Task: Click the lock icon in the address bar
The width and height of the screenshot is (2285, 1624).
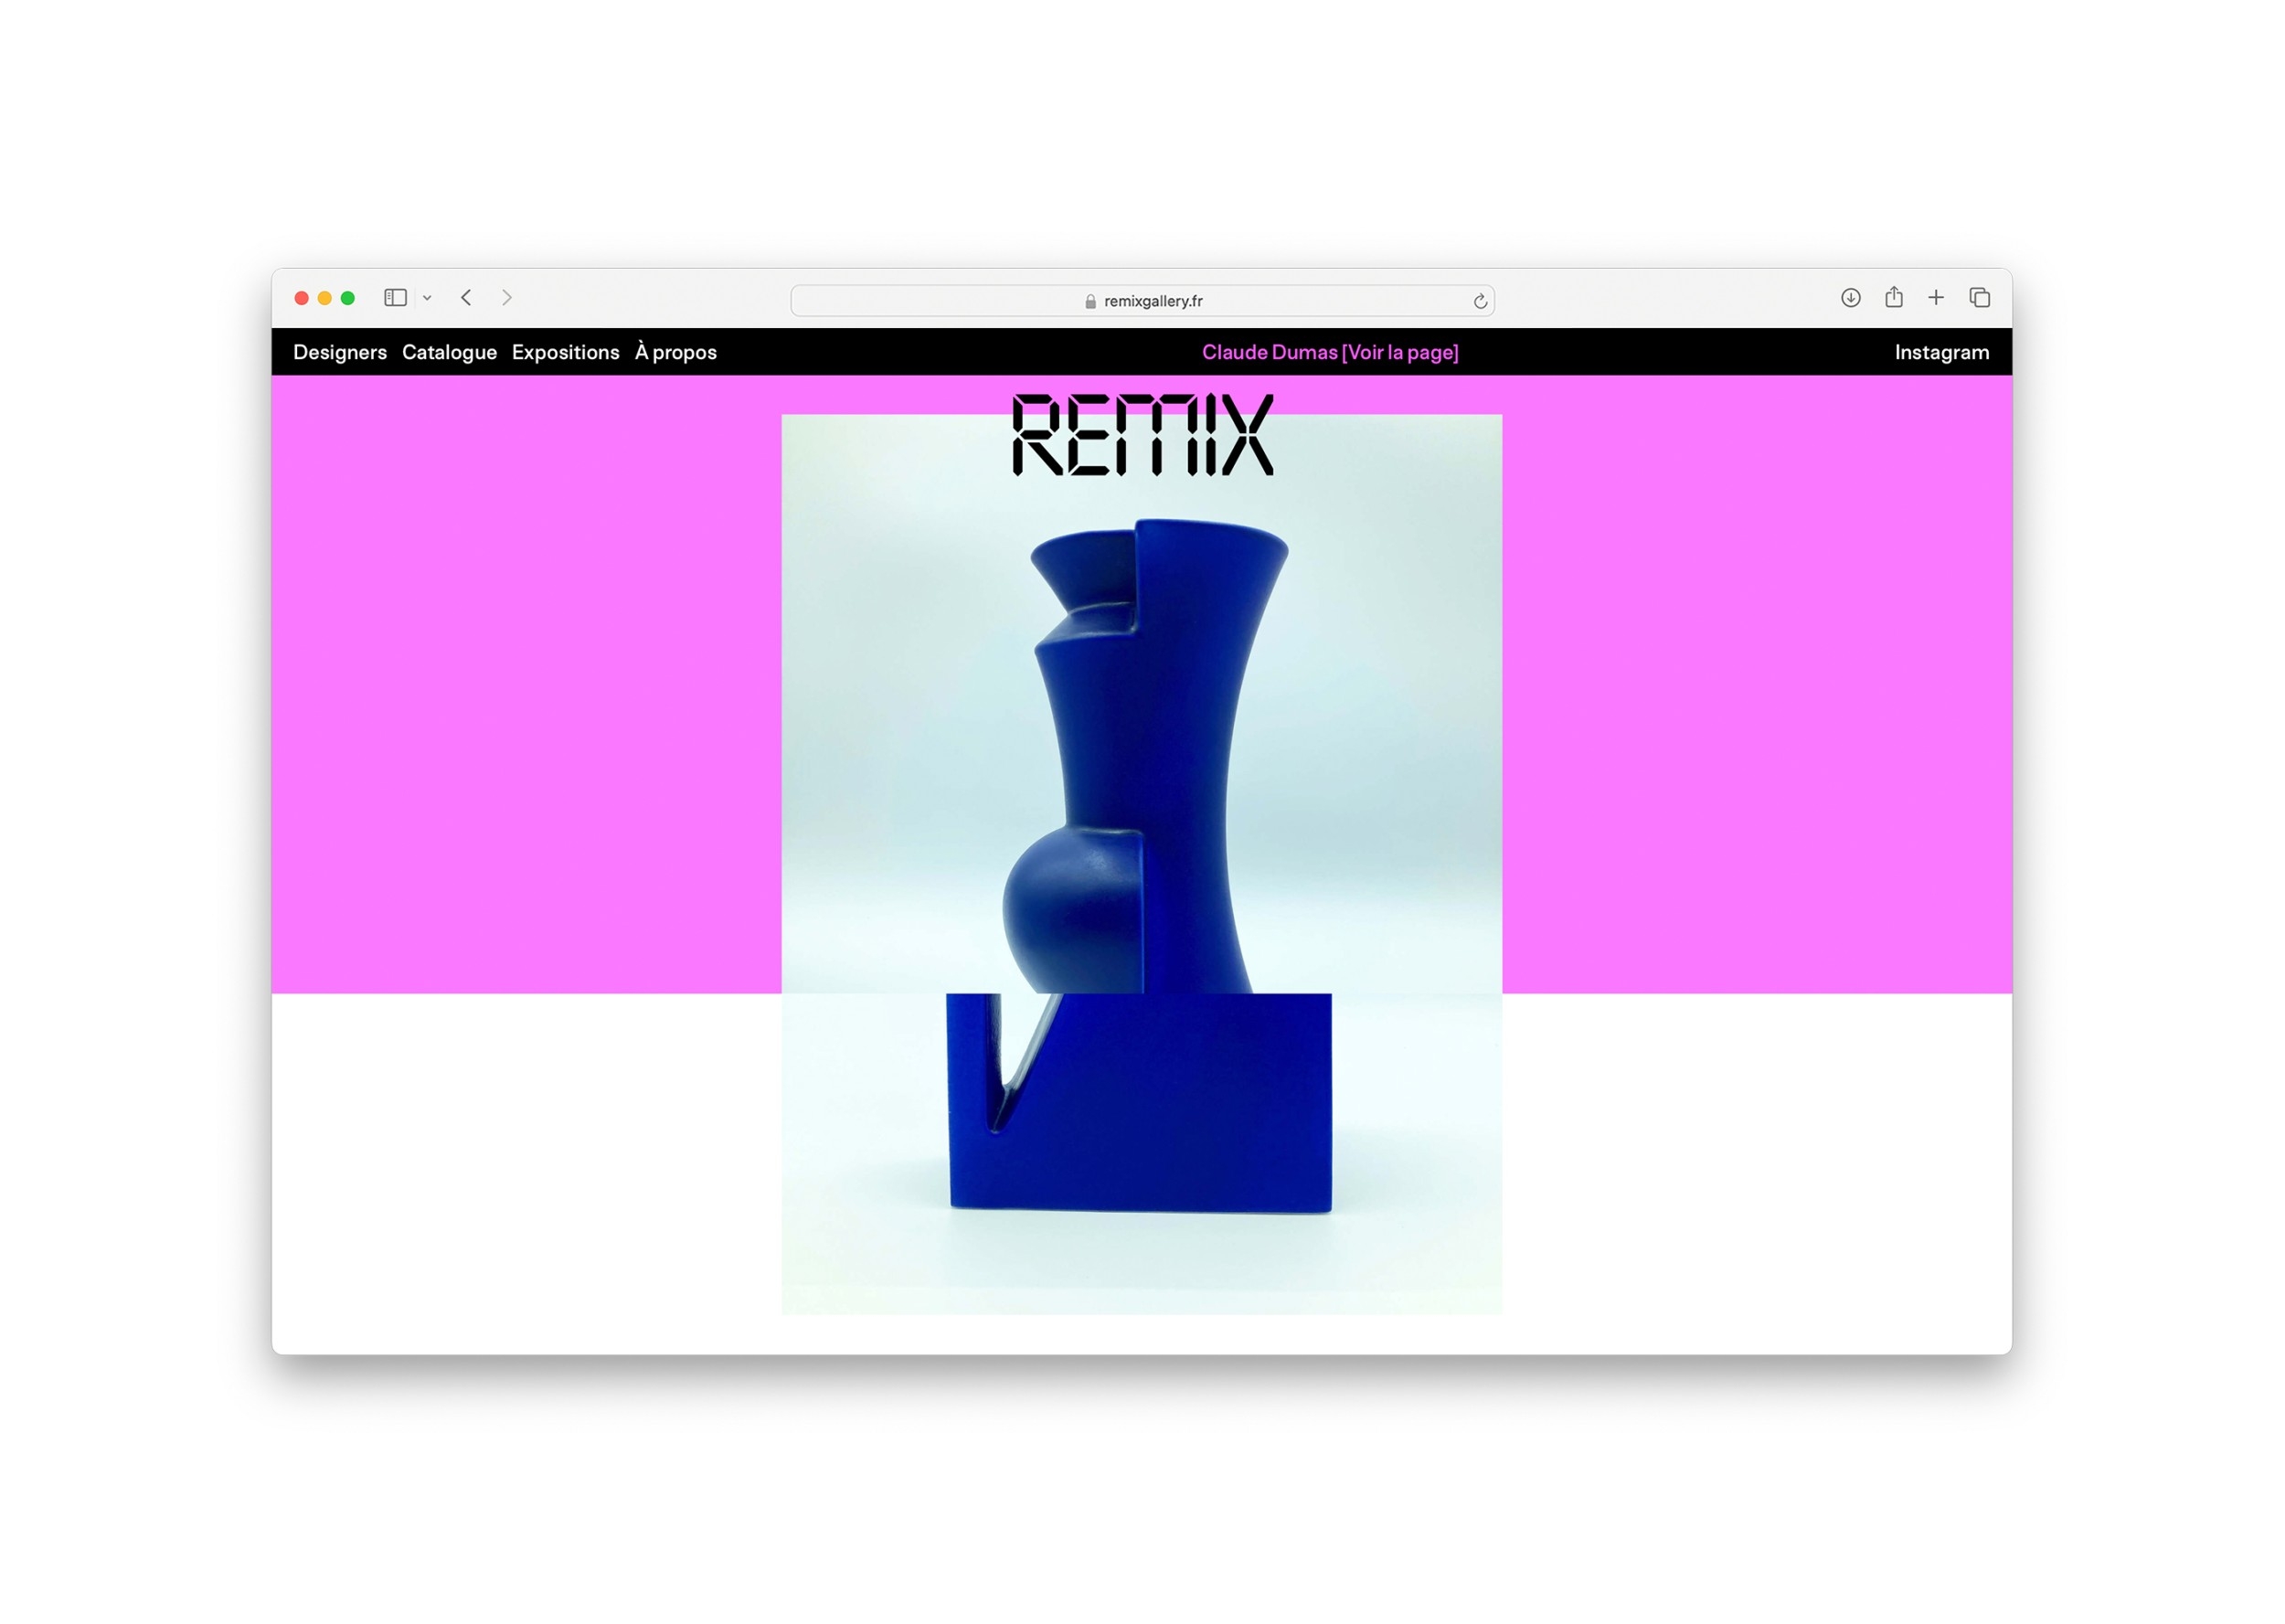Action: pos(1090,301)
